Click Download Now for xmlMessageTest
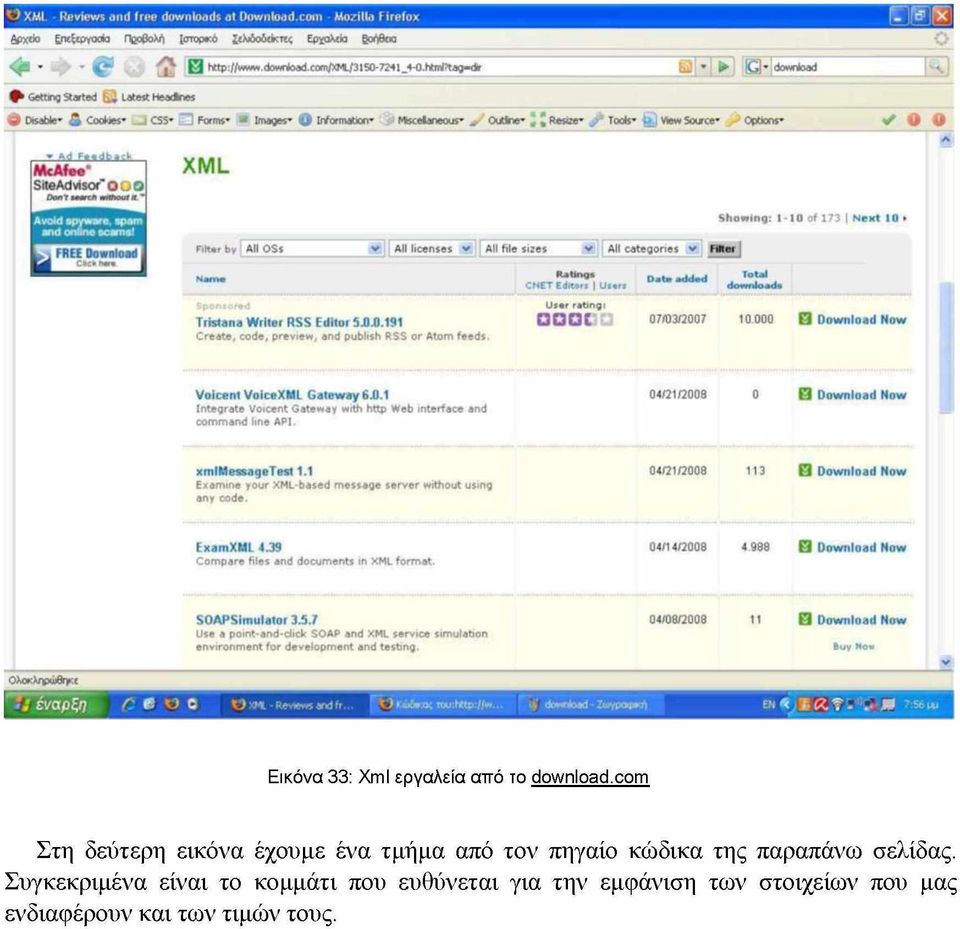 (x=861, y=471)
